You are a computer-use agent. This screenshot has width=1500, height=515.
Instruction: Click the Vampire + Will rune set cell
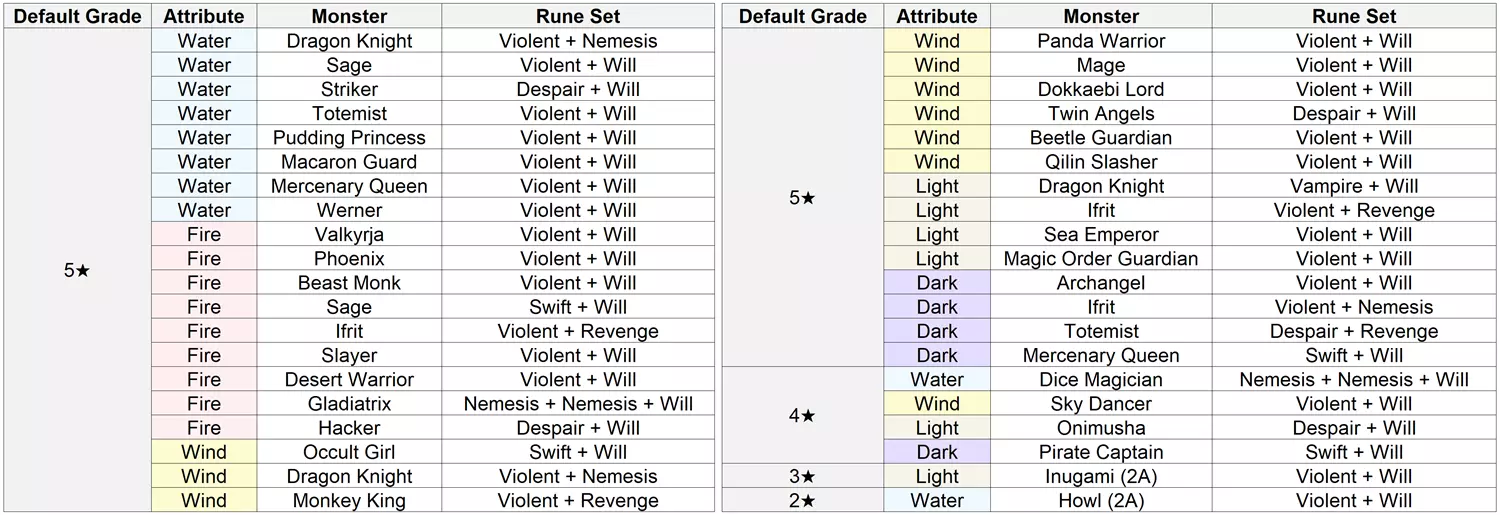1354,186
